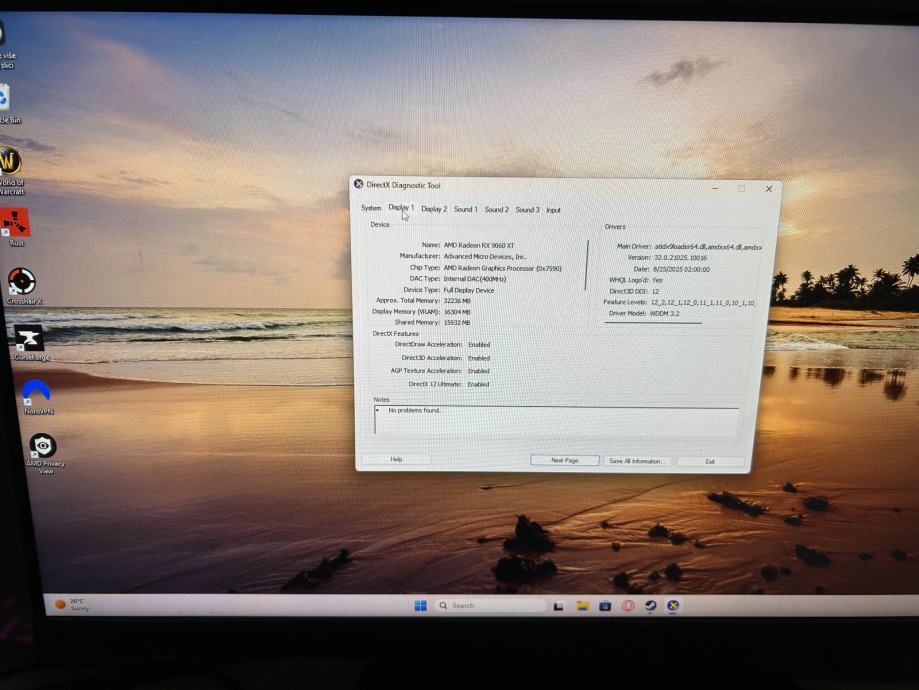Select the AMD Radeon RX 9060 XT name
919x690 pixels.
tap(478, 245)
